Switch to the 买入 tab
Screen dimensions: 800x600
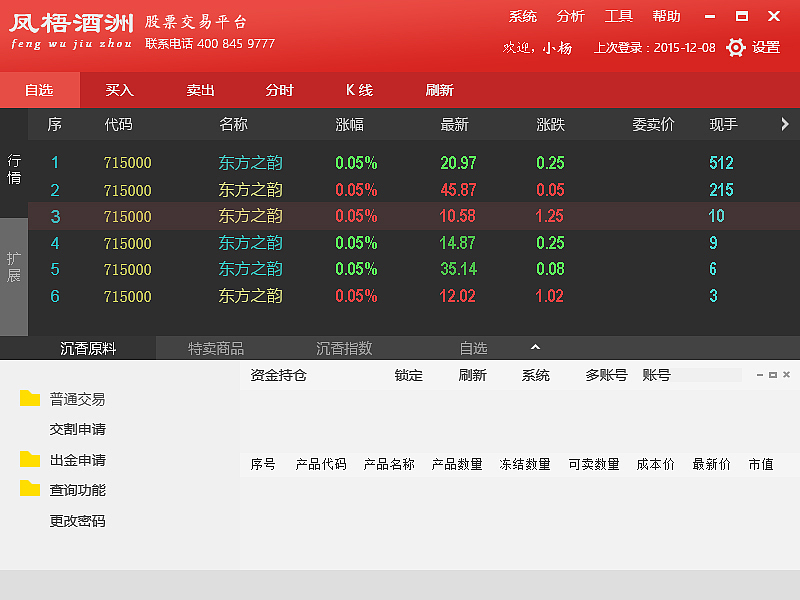click(119, 90)
